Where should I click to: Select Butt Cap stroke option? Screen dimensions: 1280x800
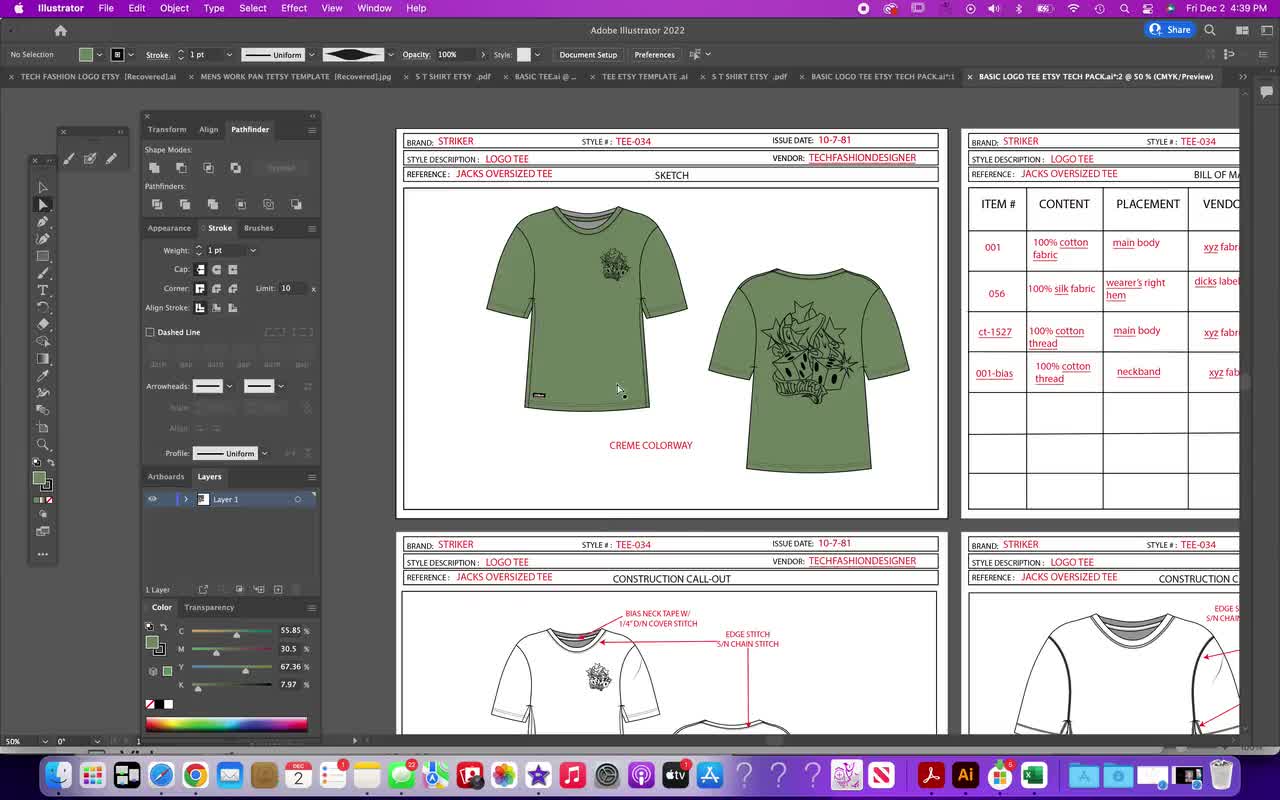click(200, 269)
